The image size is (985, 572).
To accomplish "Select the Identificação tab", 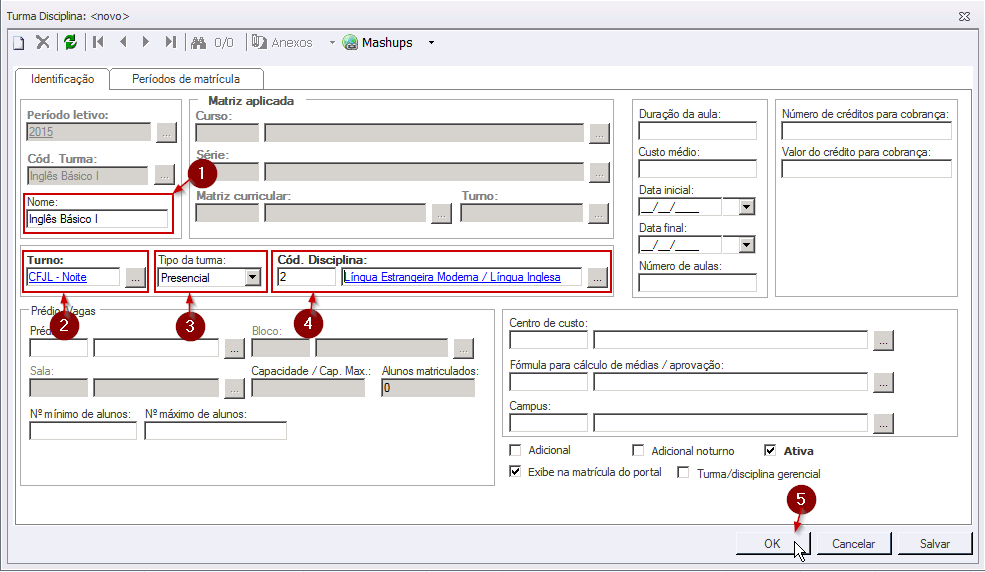I will tap(62, 79).
